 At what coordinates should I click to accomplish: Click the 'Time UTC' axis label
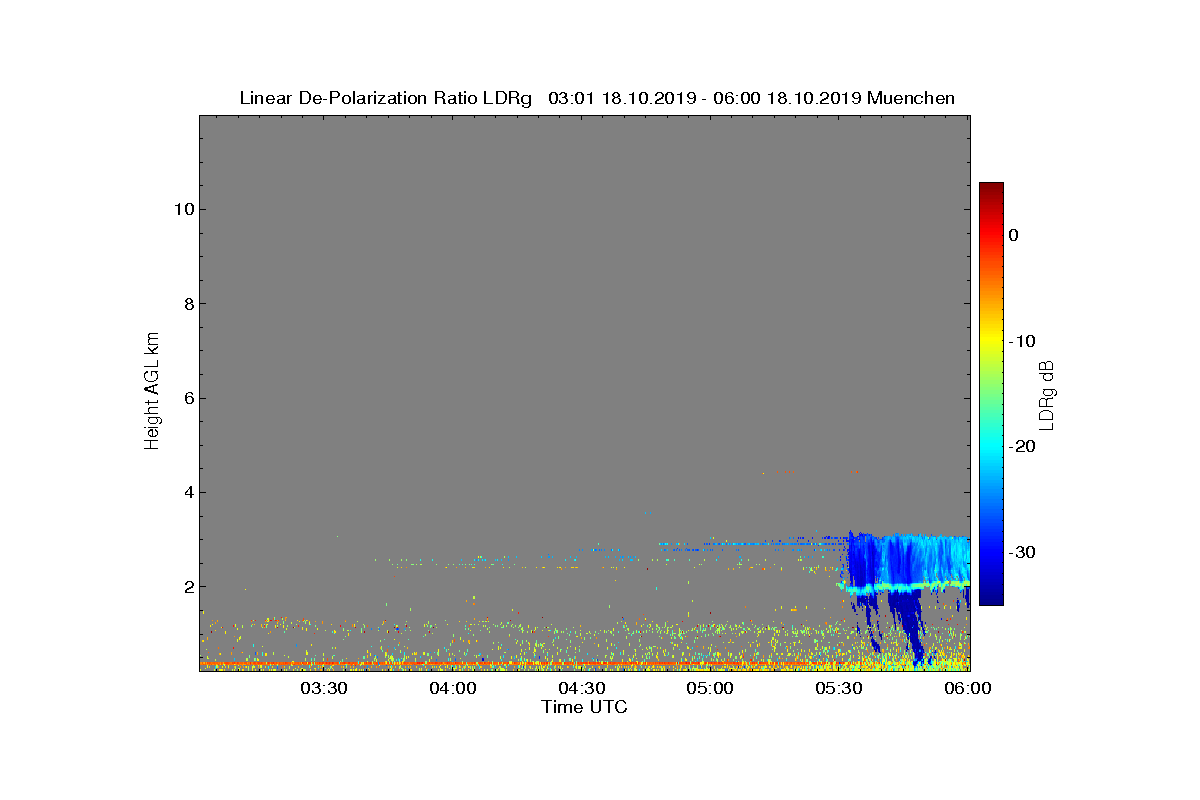(x=584, y=707)
